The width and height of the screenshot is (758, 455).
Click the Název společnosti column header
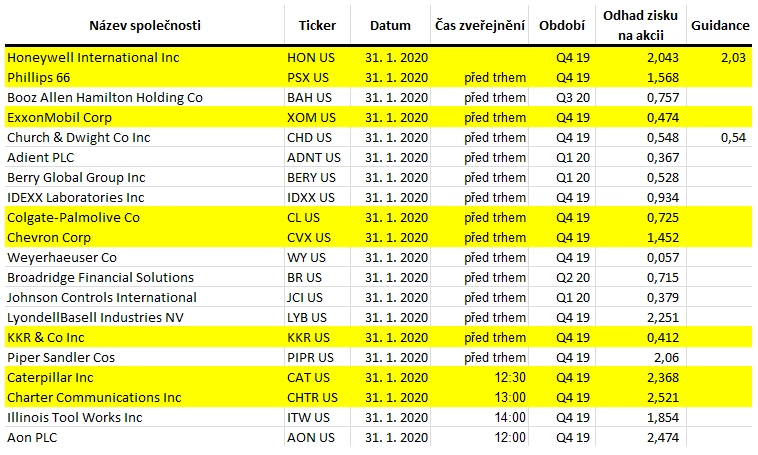point(145,25)
